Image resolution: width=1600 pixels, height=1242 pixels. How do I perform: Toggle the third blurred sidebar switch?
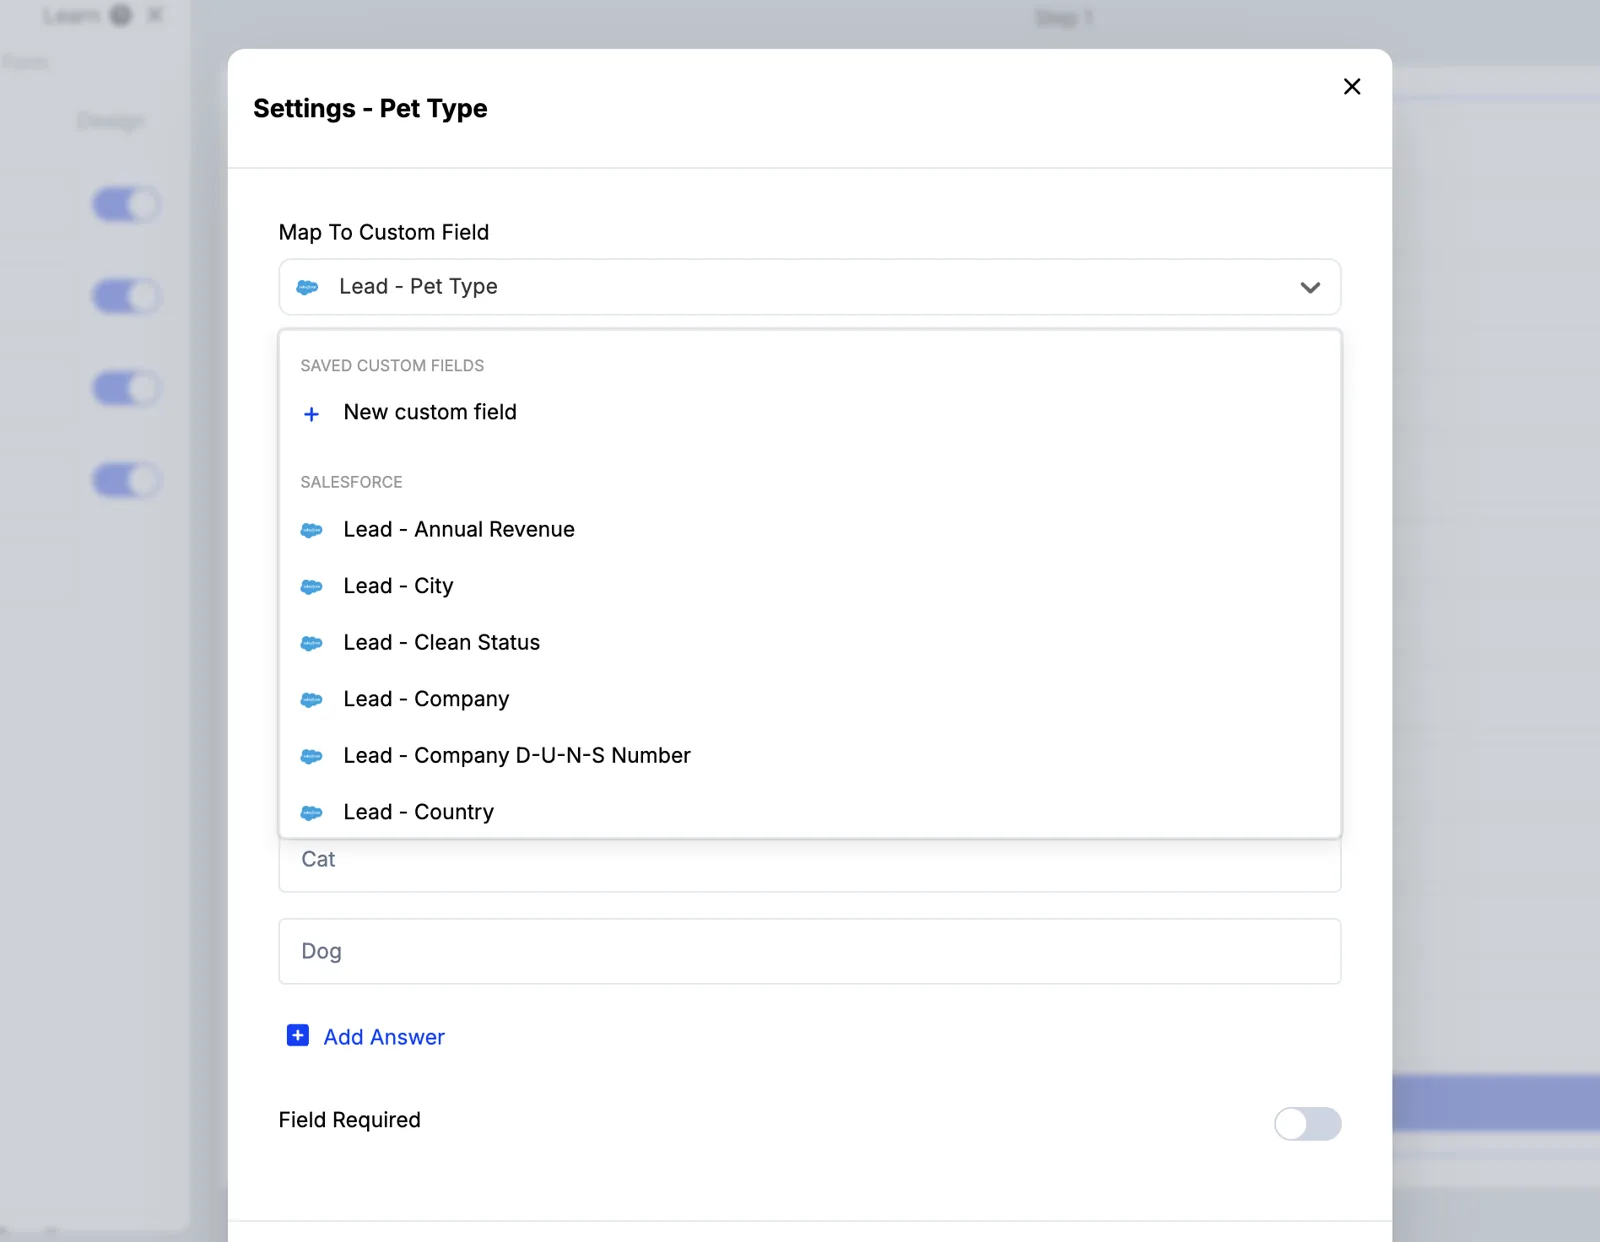coord(127,388)
